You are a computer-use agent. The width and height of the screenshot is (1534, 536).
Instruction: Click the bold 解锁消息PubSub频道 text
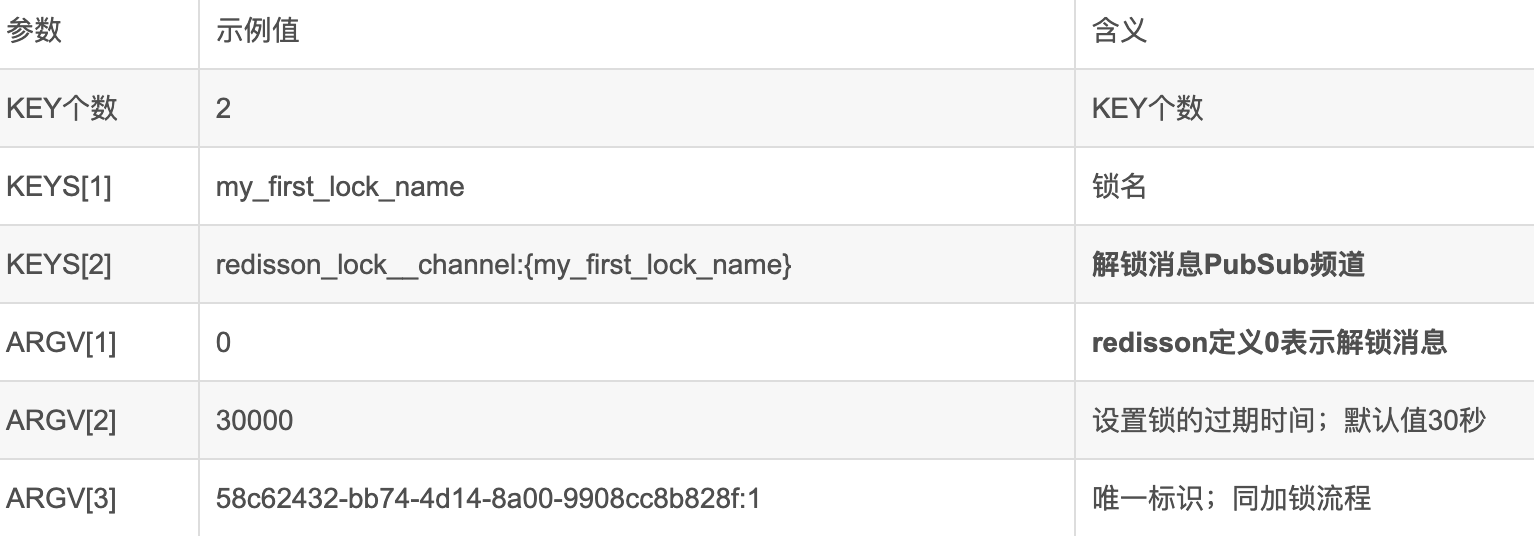(x=1228, y=265)
